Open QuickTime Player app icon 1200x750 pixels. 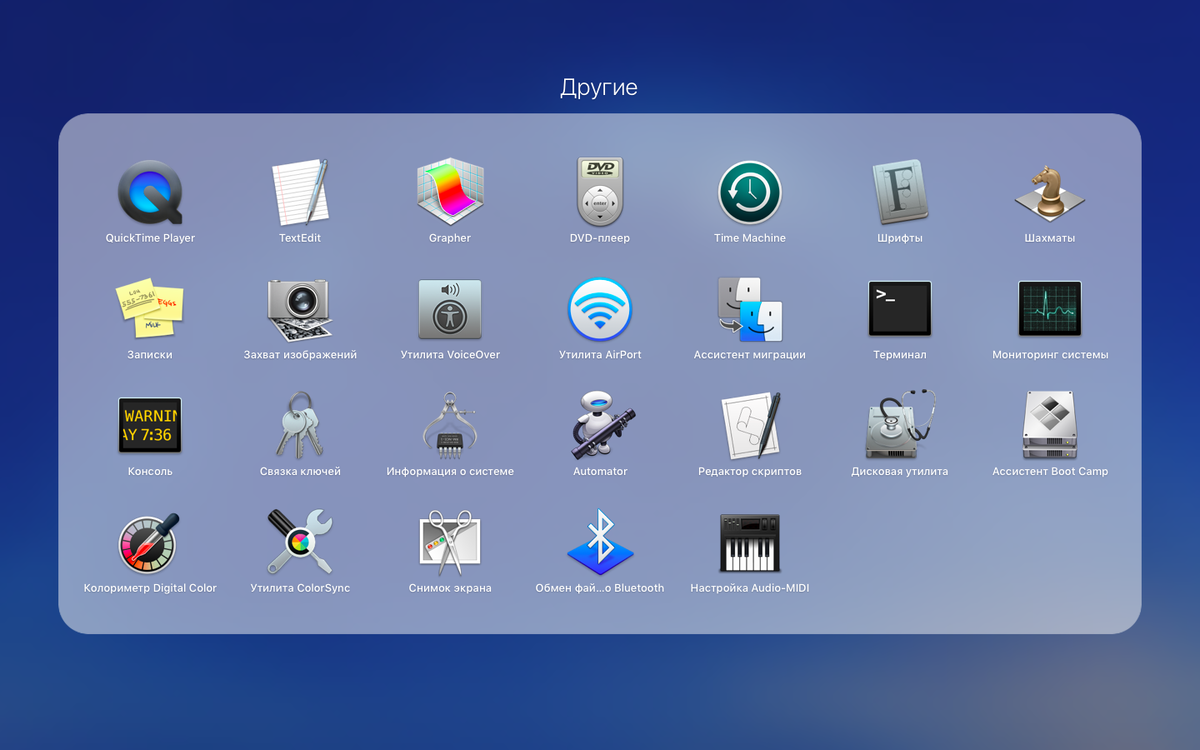[150, 192]
